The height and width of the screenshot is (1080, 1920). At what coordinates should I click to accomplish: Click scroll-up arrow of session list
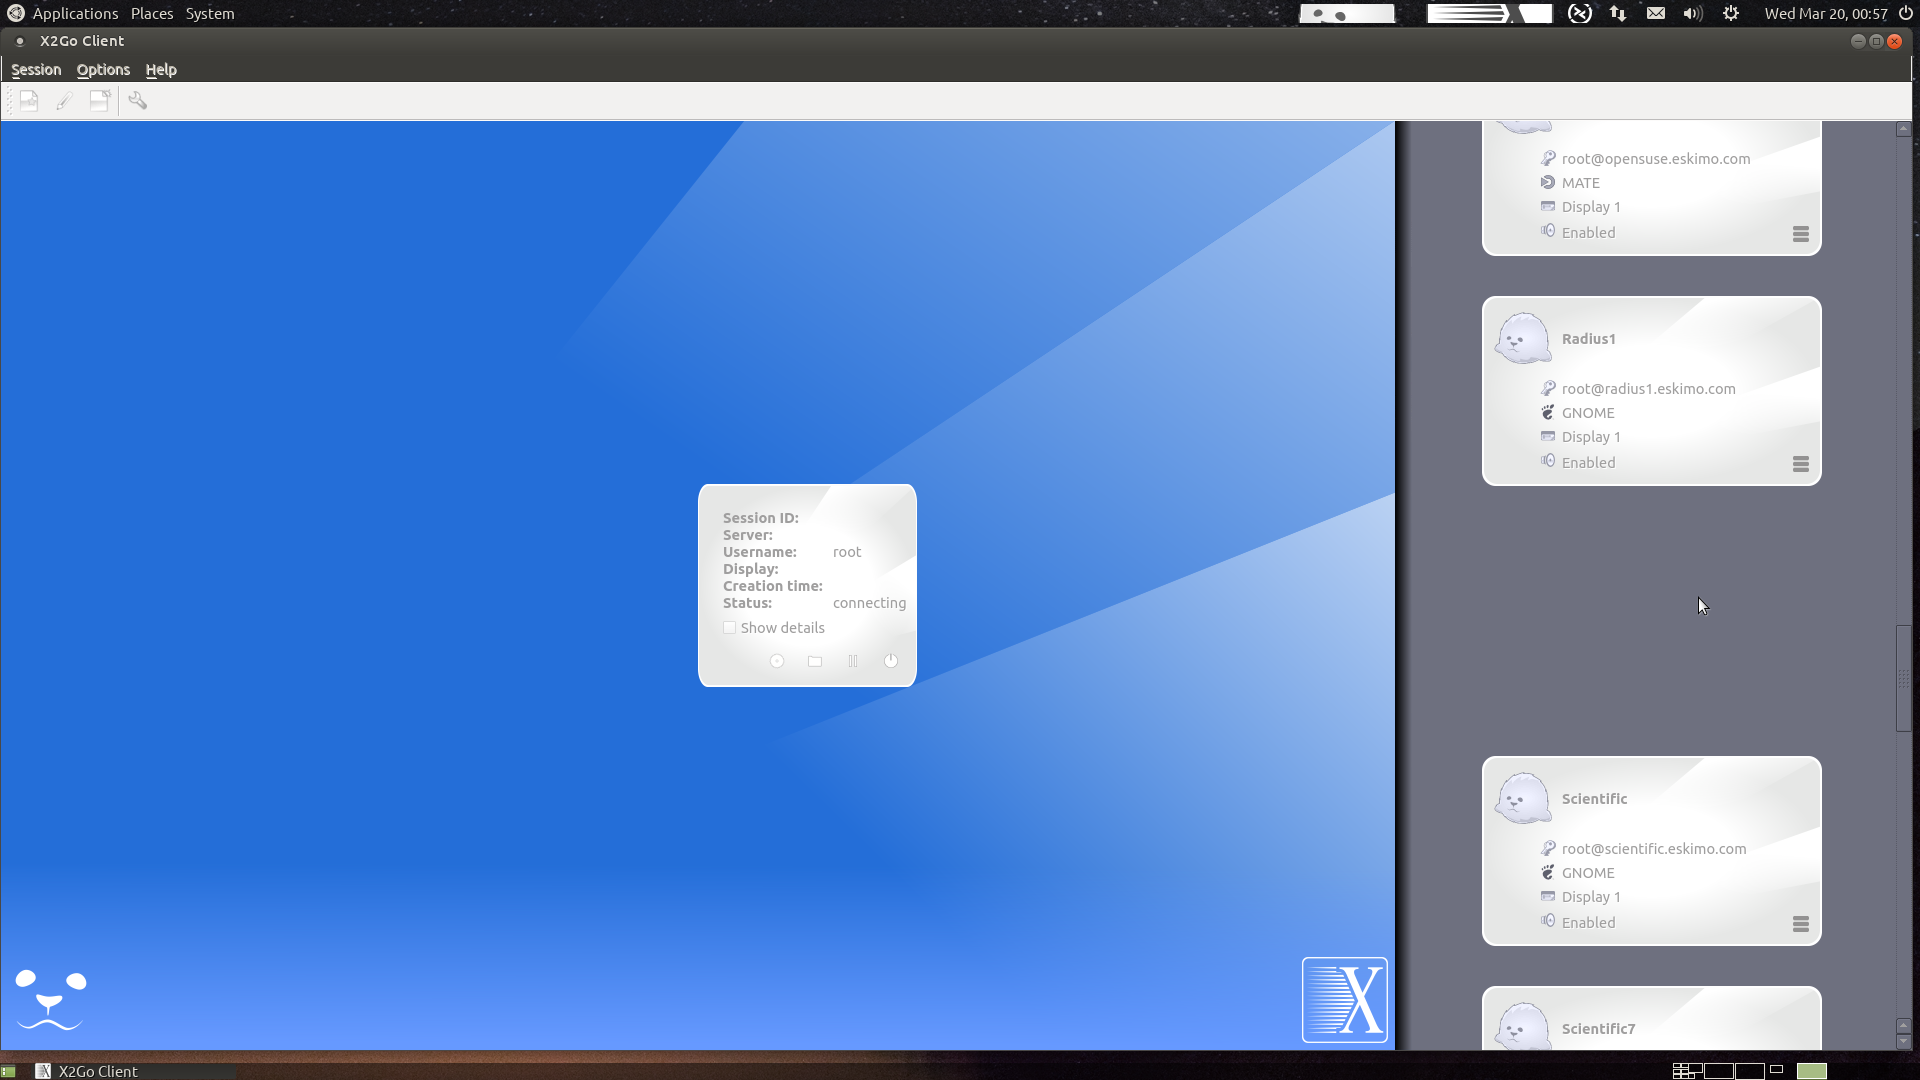tap(1904, 129)
